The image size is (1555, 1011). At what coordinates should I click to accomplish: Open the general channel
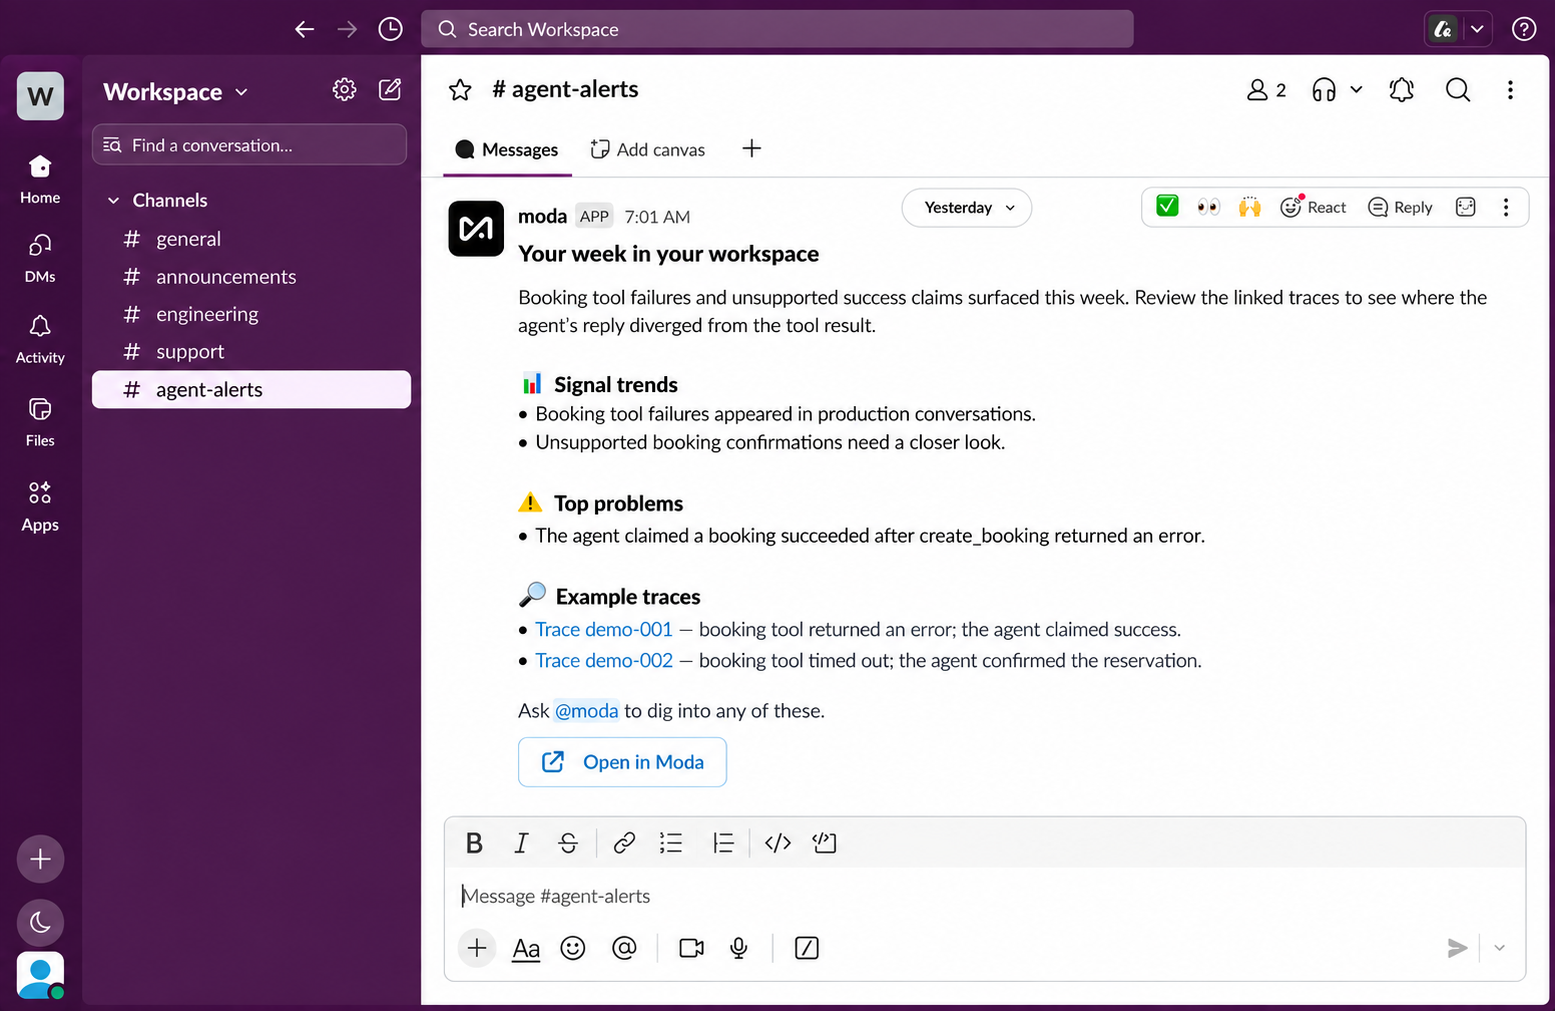(x=251, y=239)
